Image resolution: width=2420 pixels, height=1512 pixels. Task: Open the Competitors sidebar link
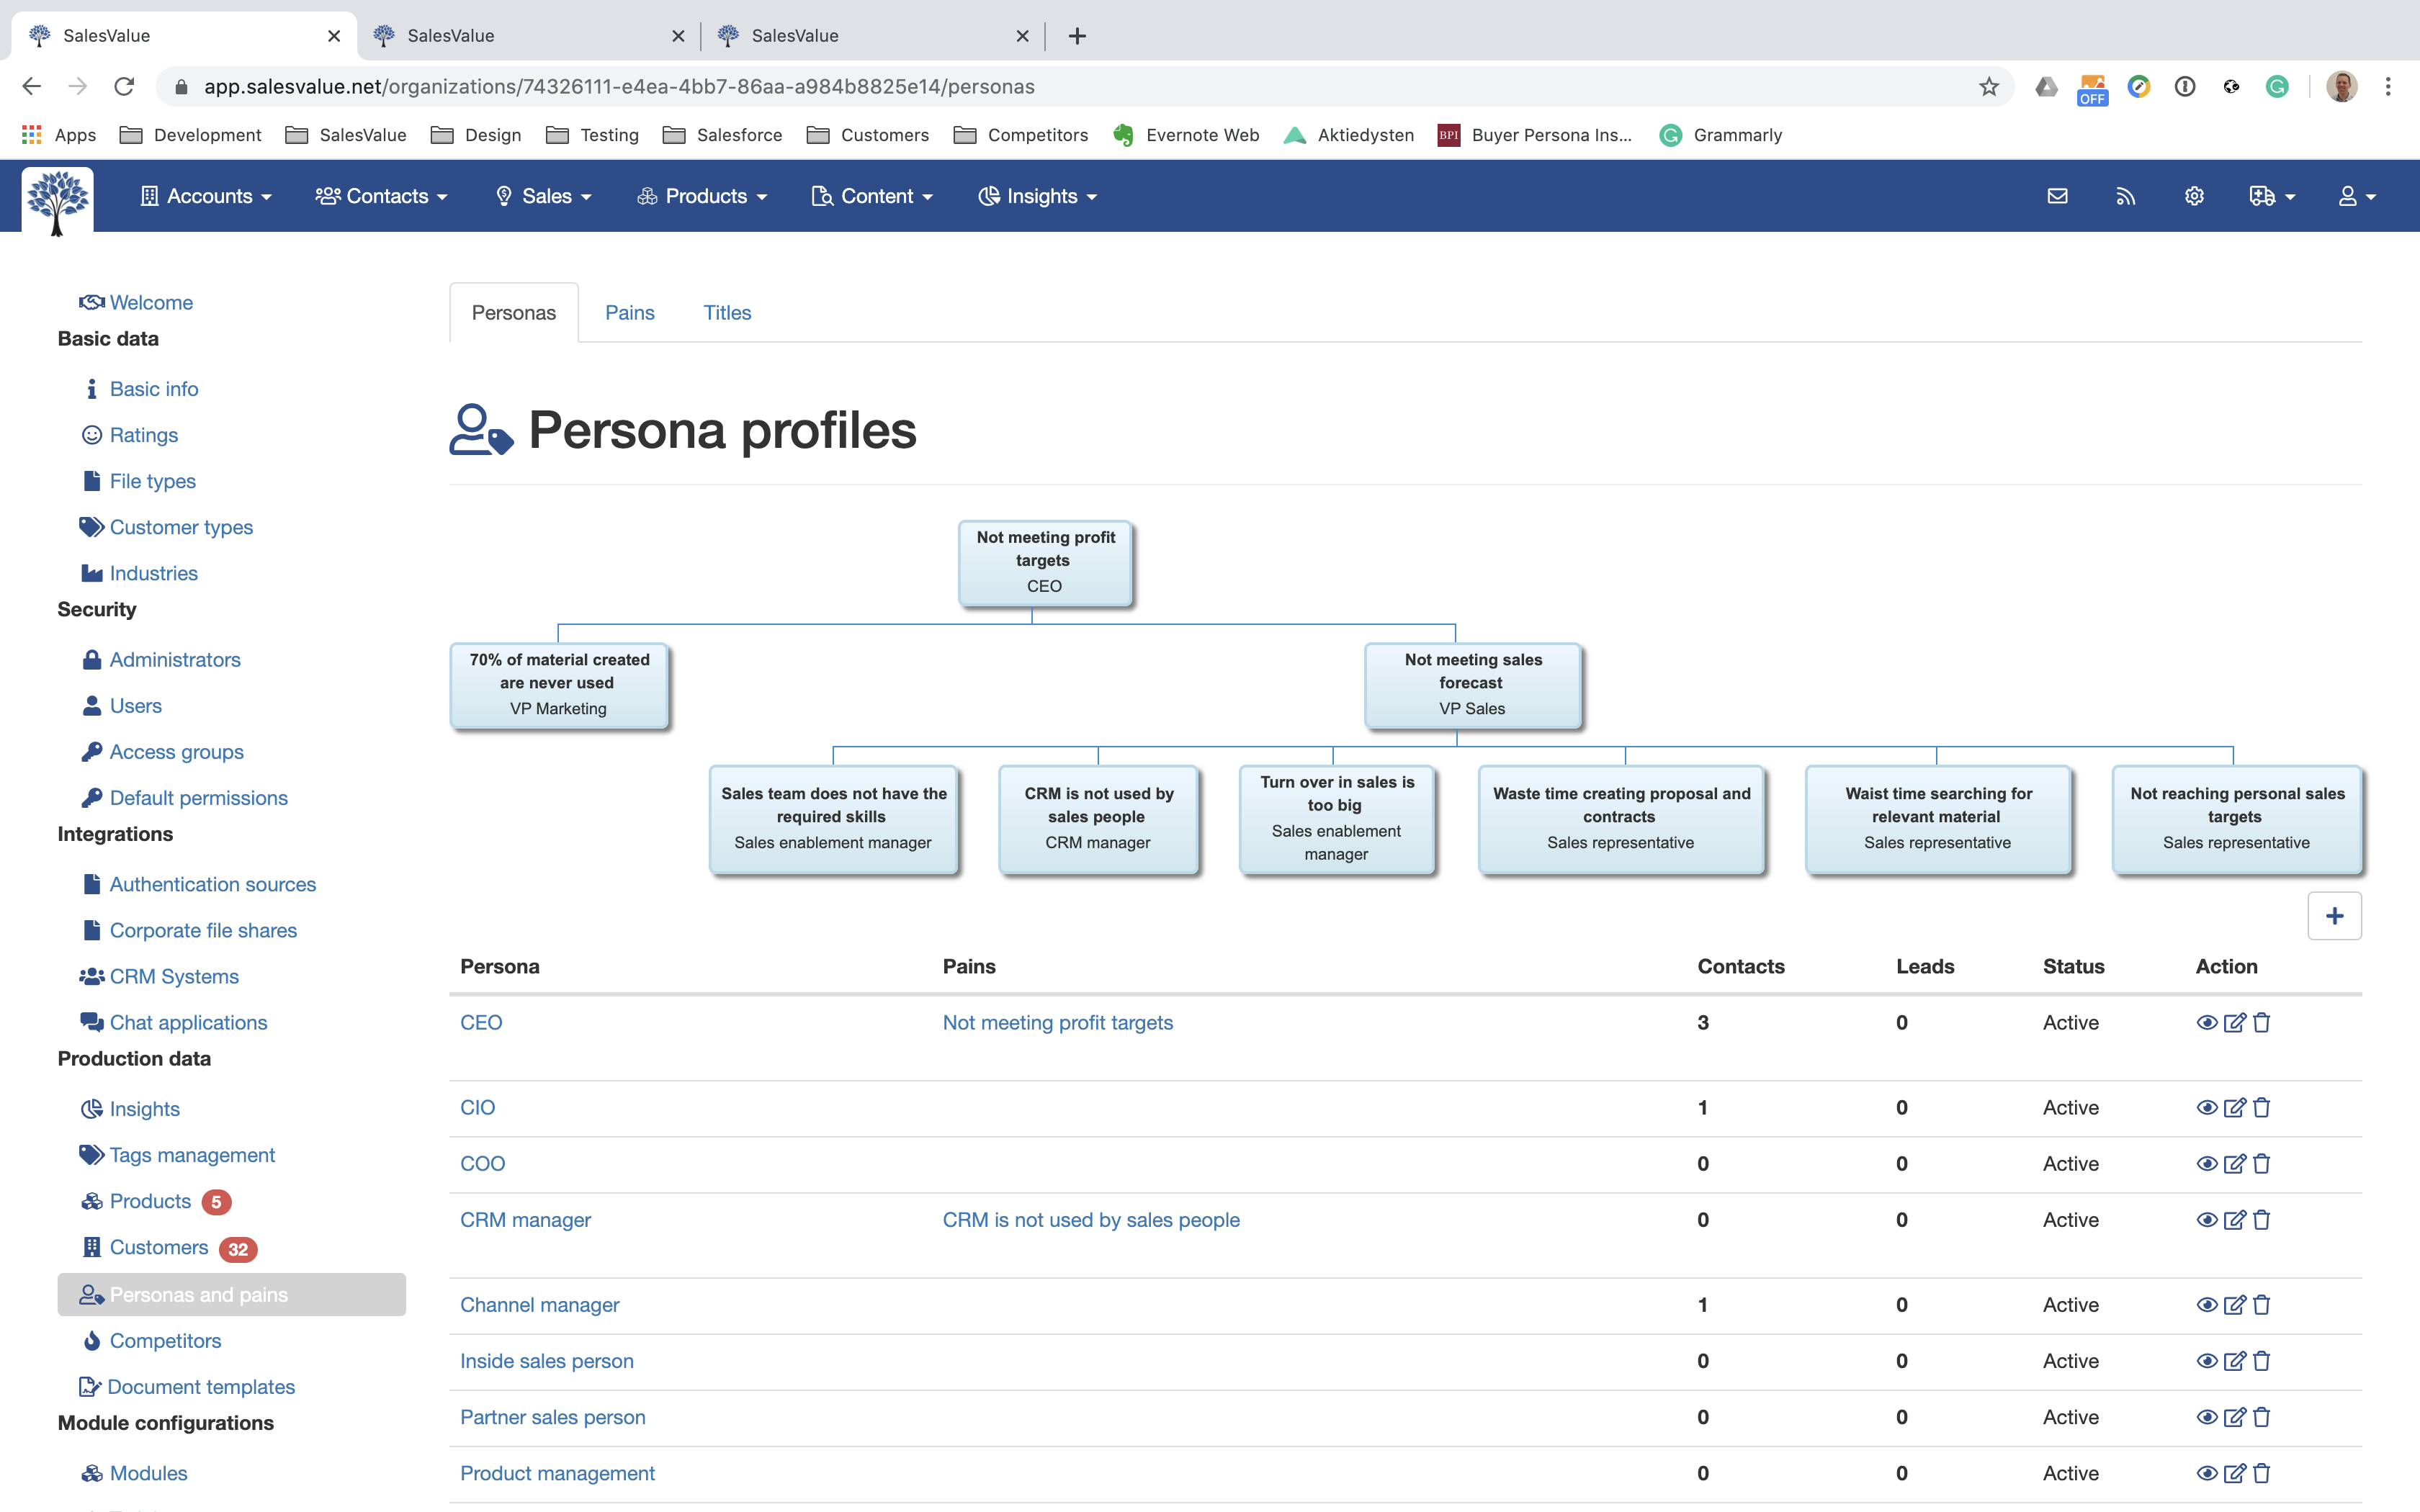click(165, 1340)
